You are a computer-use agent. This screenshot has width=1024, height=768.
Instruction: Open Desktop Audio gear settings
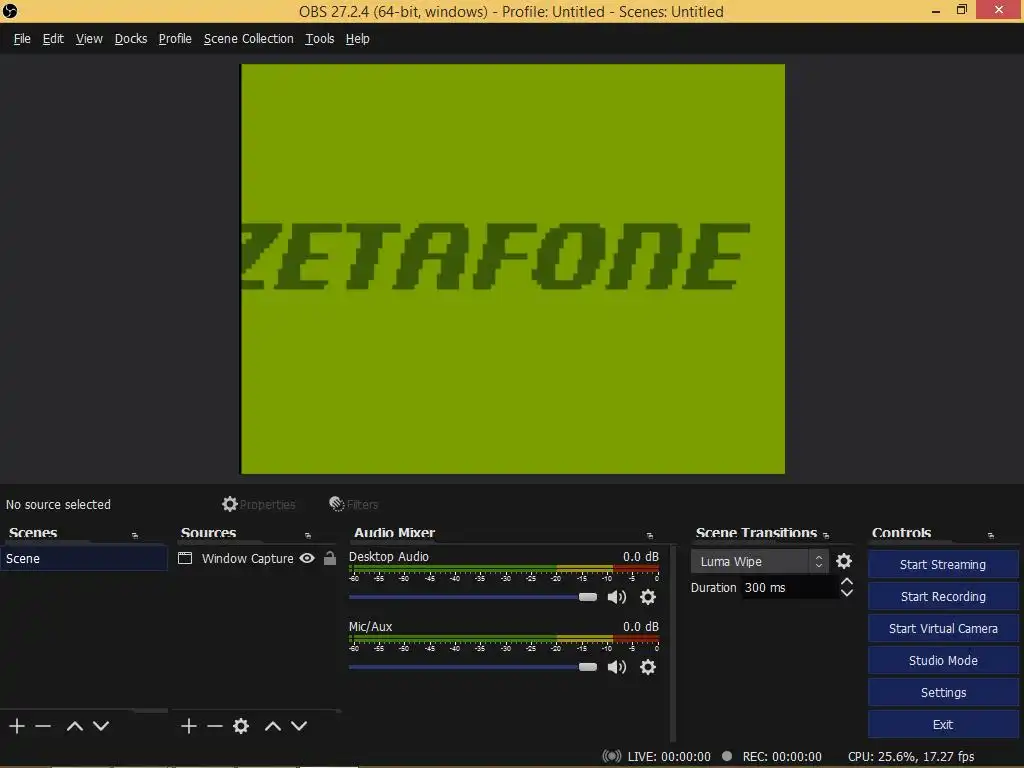pos(647,597)
